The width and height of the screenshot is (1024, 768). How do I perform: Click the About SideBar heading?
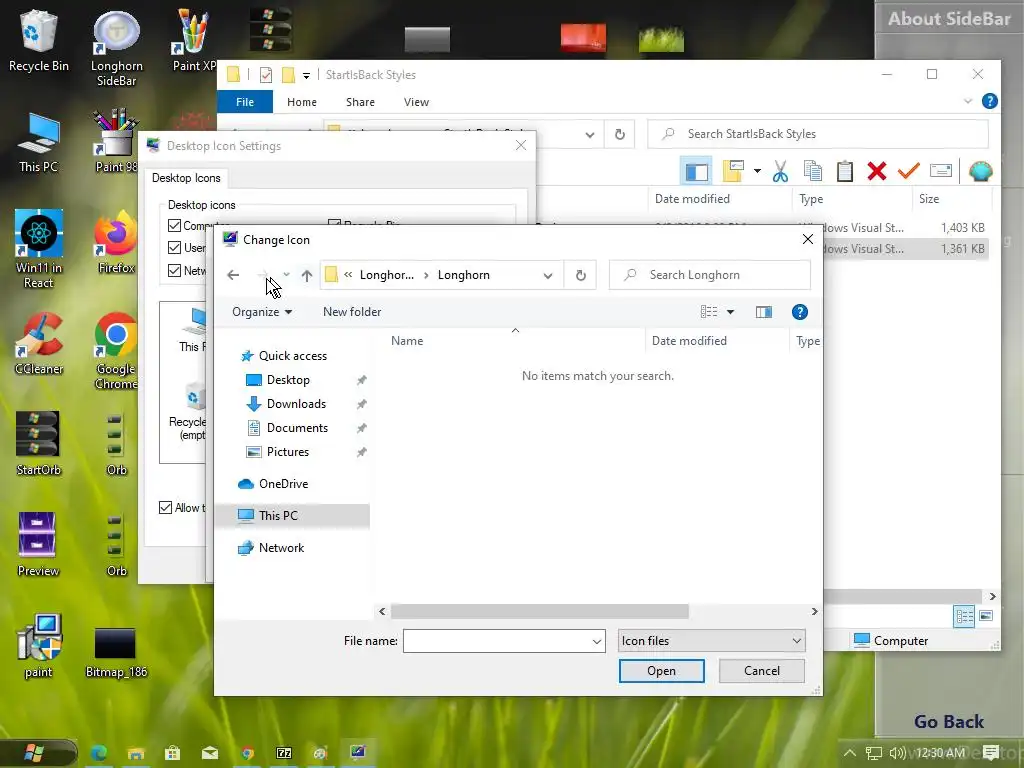[x=949, y=19]
